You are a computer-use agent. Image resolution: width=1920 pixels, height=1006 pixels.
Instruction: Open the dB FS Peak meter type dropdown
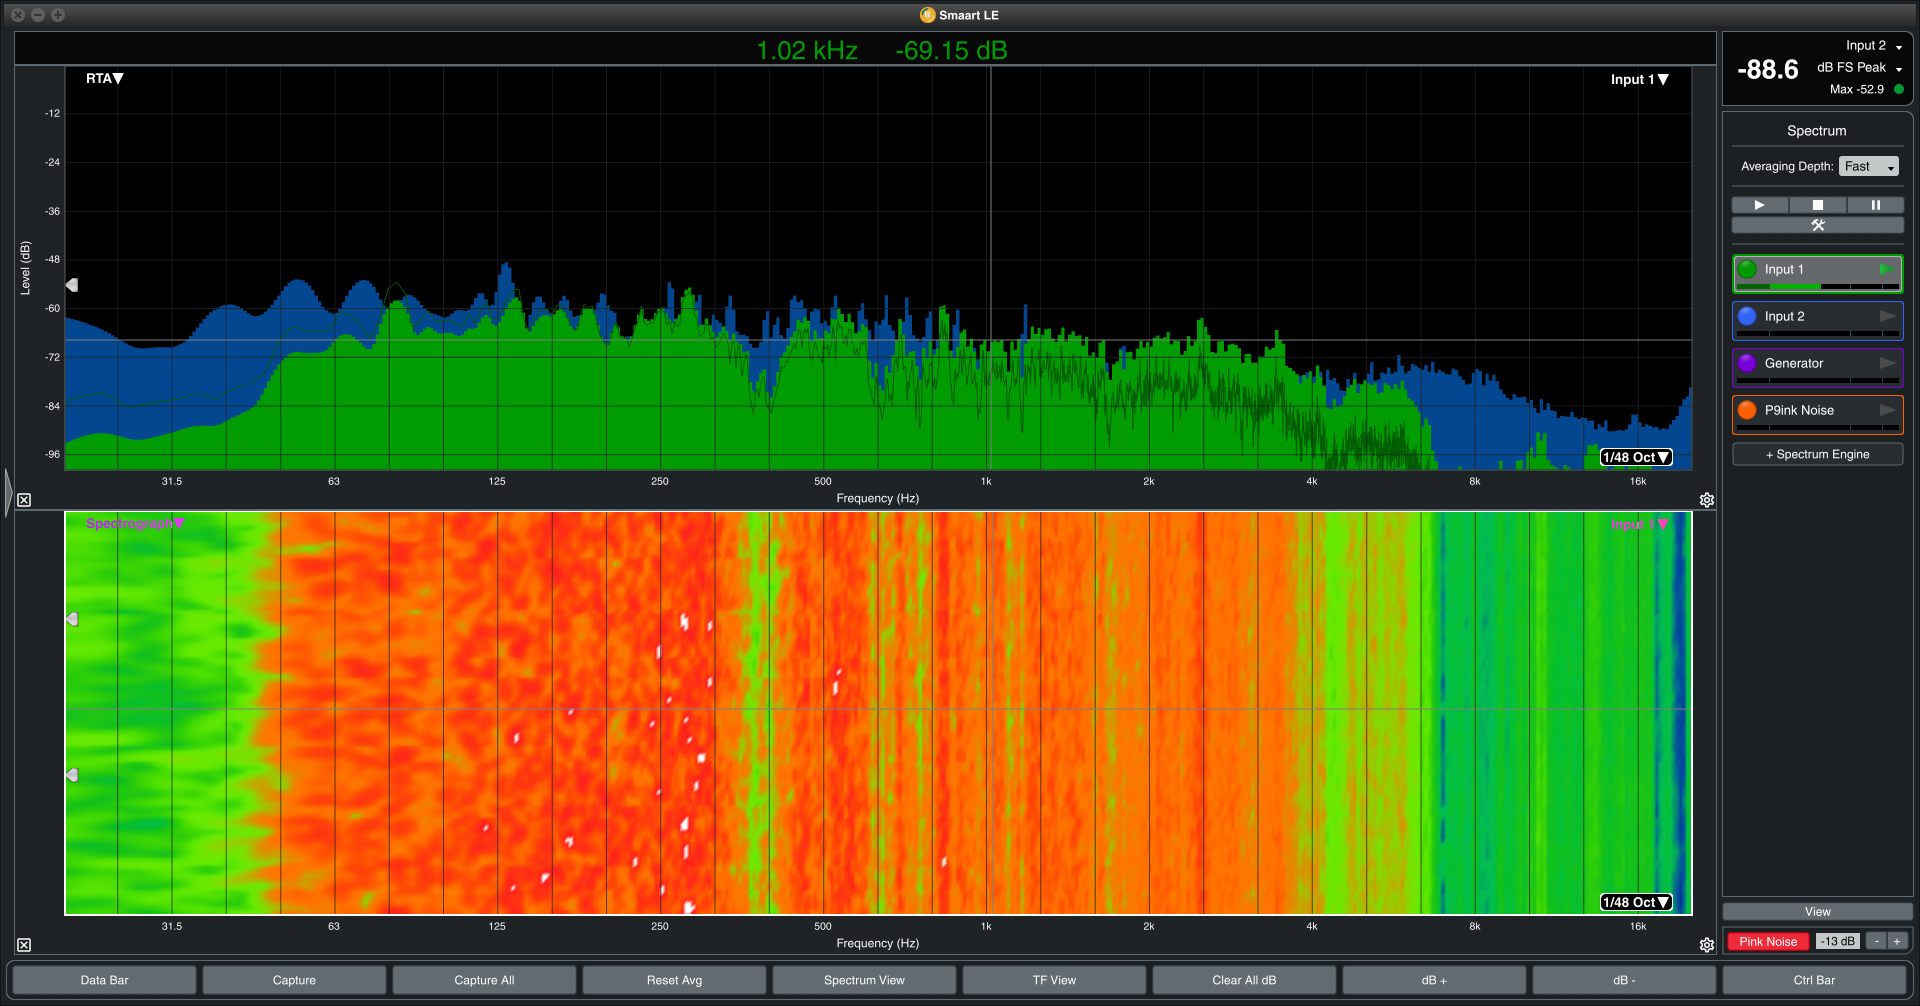1860,68
